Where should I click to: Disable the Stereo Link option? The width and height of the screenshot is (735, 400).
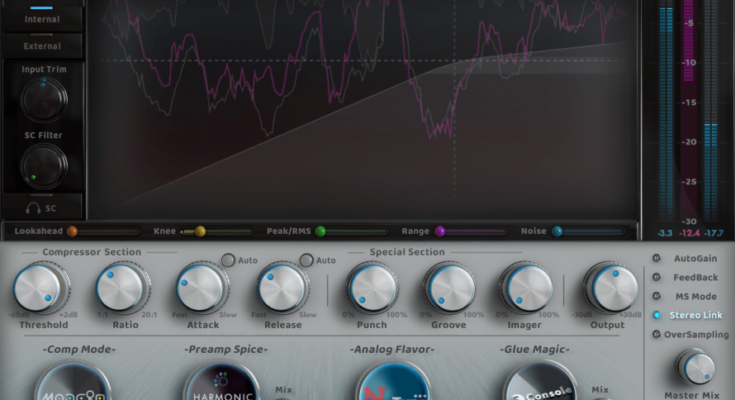656,315
